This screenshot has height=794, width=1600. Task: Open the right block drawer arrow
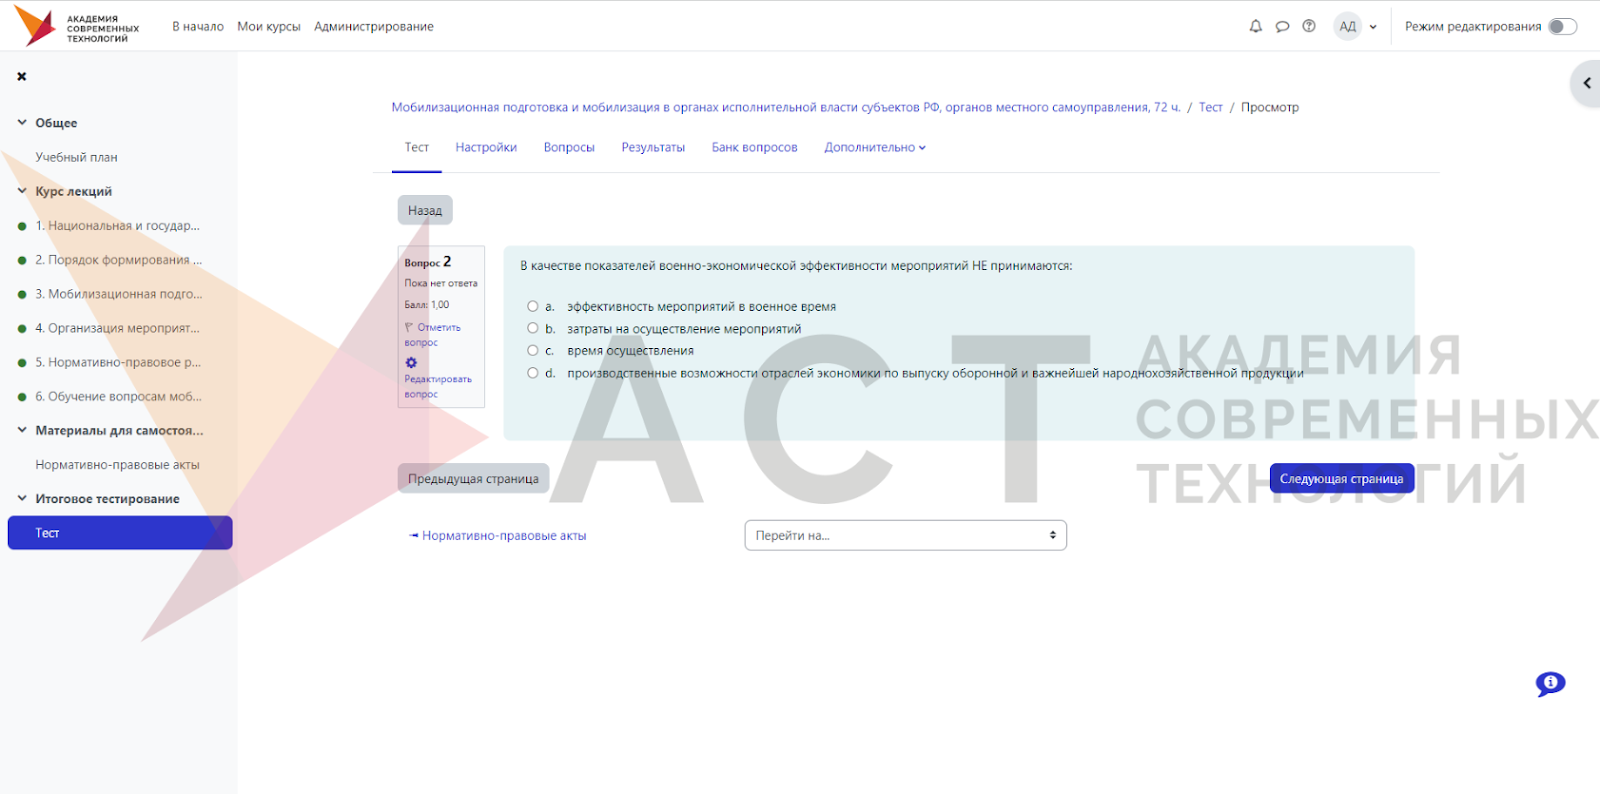click(x=1586, y=83)
